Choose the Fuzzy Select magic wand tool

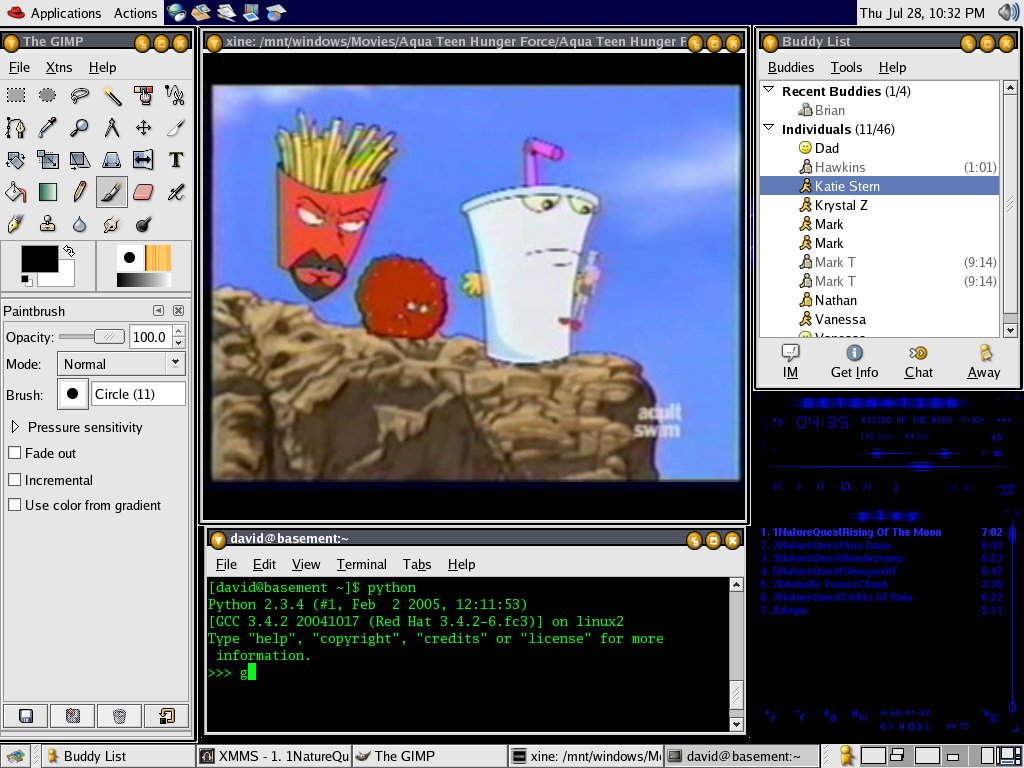[x=112, y=95]
